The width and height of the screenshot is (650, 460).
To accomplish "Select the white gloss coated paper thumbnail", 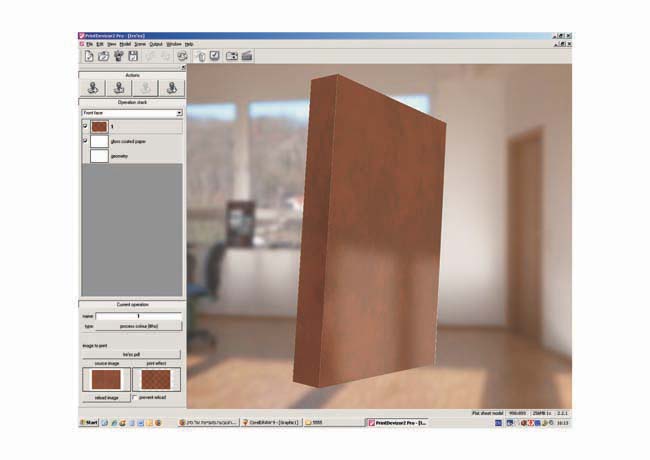I will coord(99,141).
